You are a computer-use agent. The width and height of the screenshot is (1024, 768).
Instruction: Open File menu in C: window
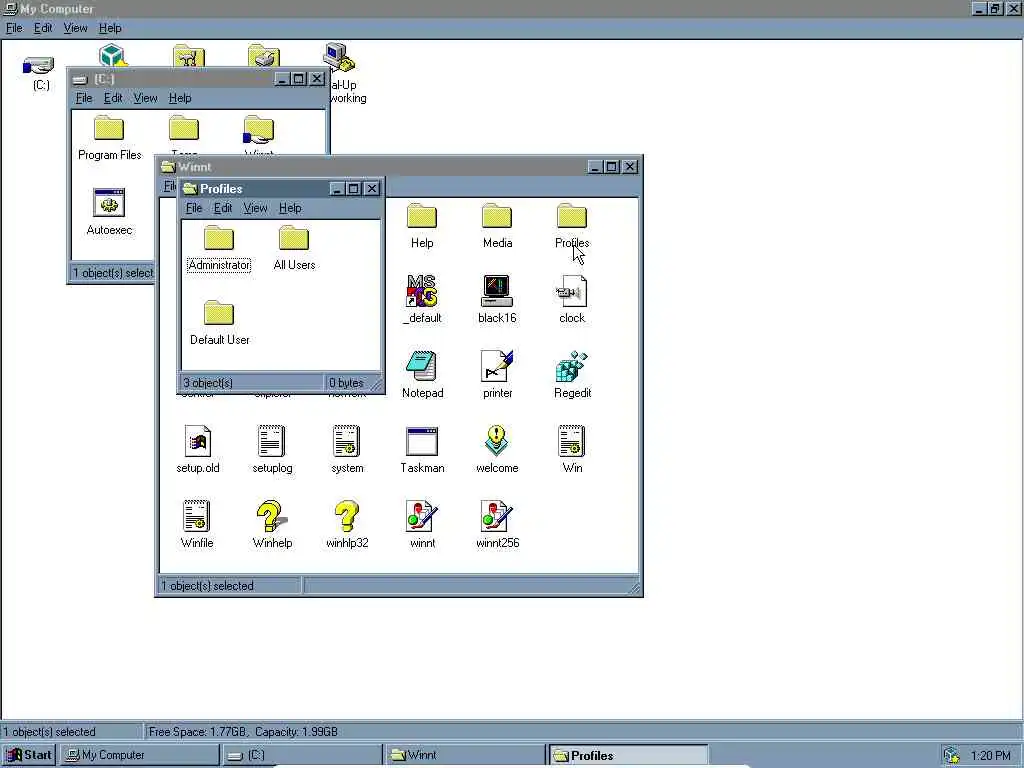point(84,98)
